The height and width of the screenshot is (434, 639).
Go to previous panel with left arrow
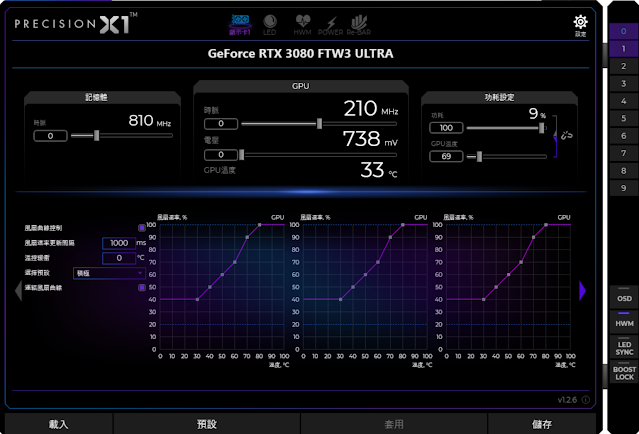[18, 291]
